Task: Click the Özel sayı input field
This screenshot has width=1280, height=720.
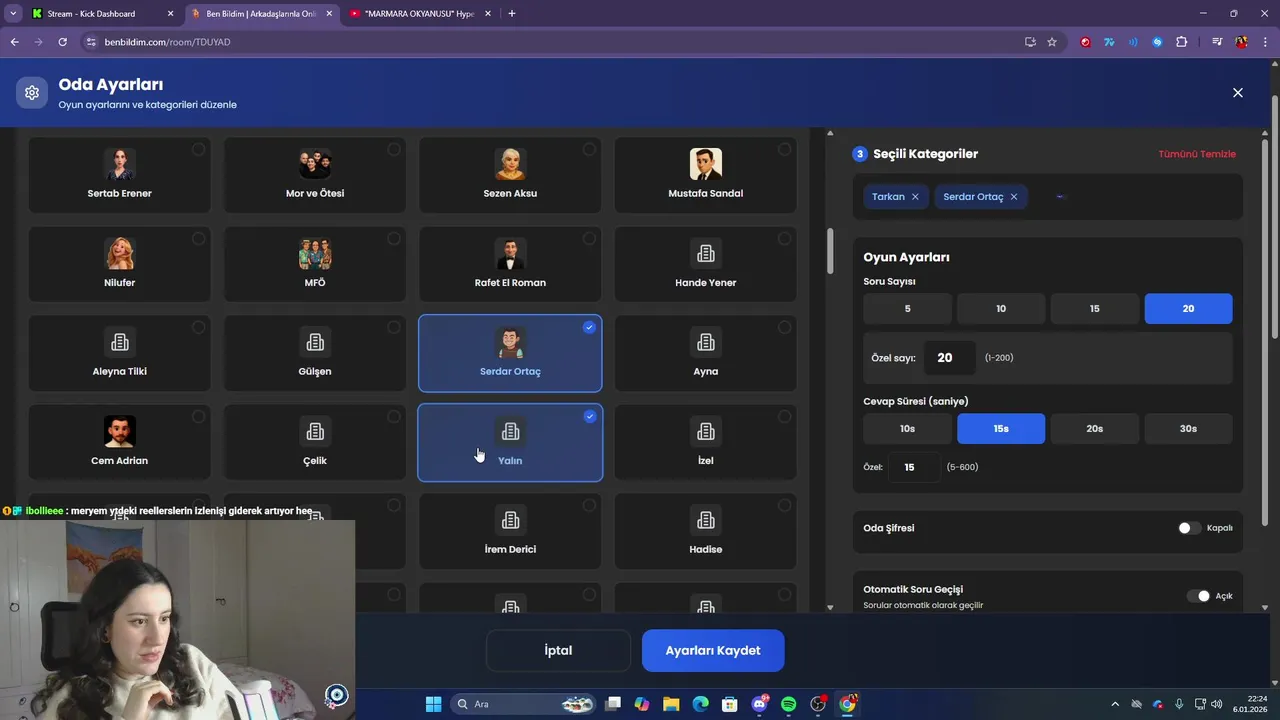Action: click(x=949, y=357)
